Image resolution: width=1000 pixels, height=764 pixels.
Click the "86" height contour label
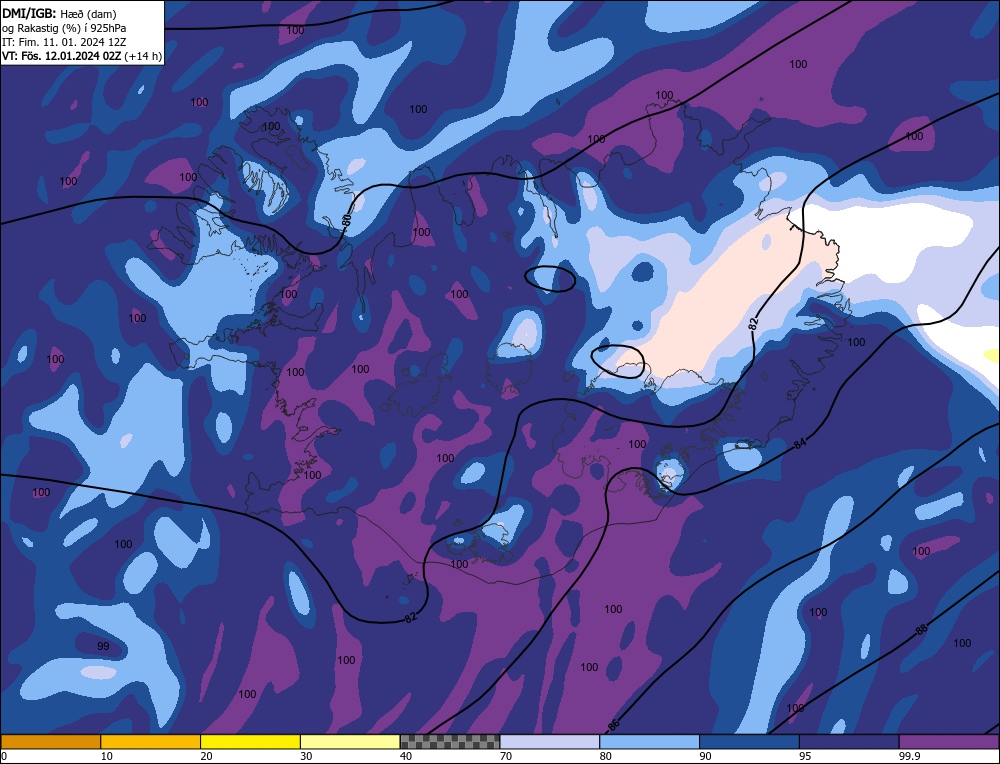(x=613, y=725)
